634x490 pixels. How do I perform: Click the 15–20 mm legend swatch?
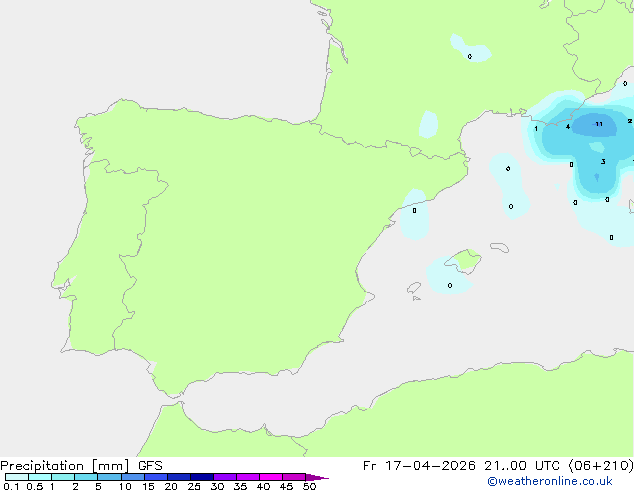click(x=156, y=477)
